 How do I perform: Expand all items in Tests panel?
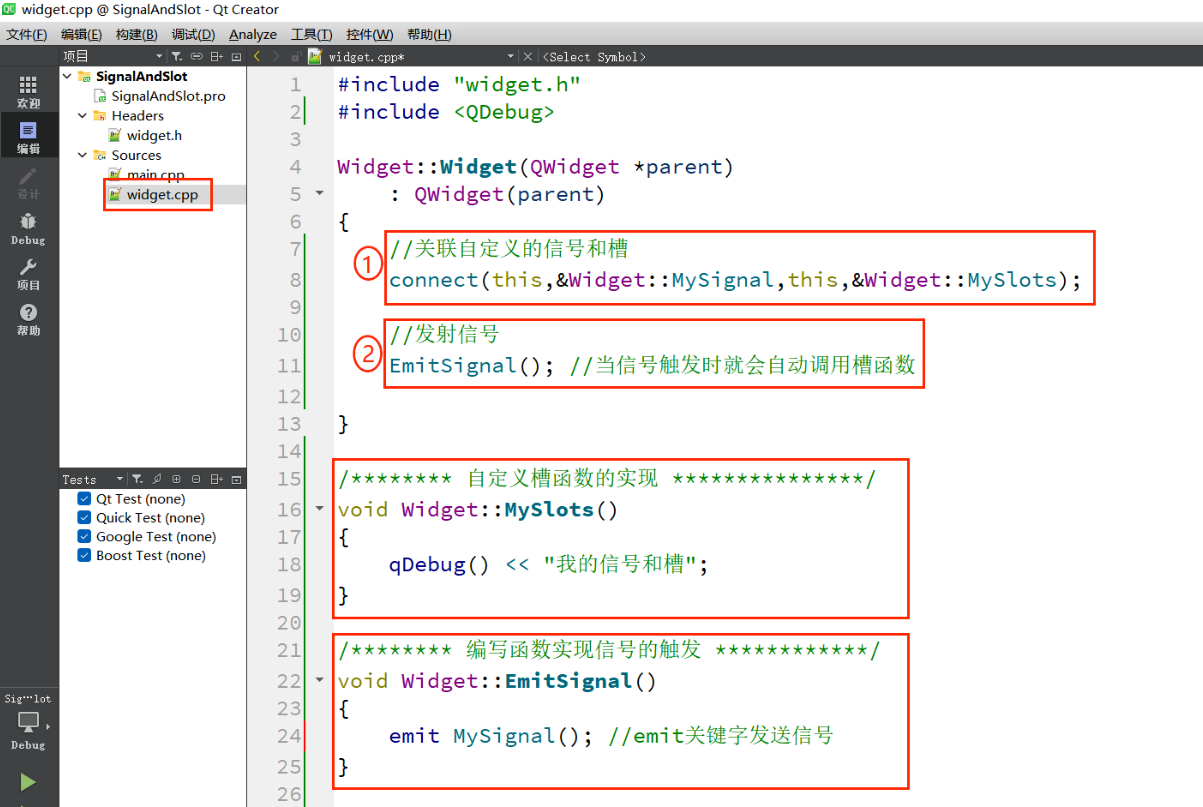coord(176,479)
